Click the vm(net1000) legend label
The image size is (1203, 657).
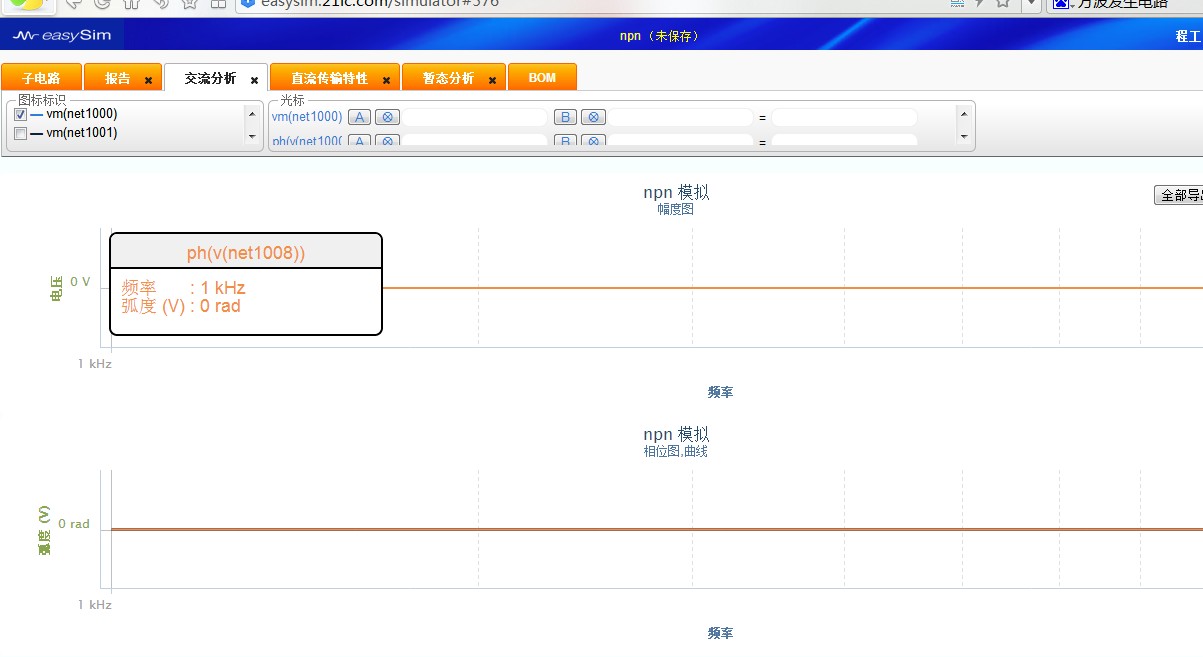(82, 114)
